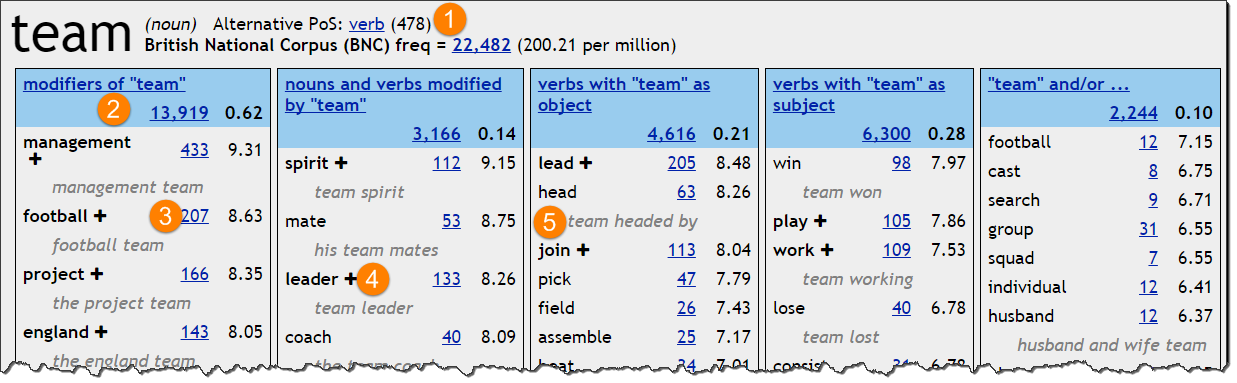This screenshot has height=383, width=1237.
Task: Expand the plus next to 'england'
Action: [101, 331]
